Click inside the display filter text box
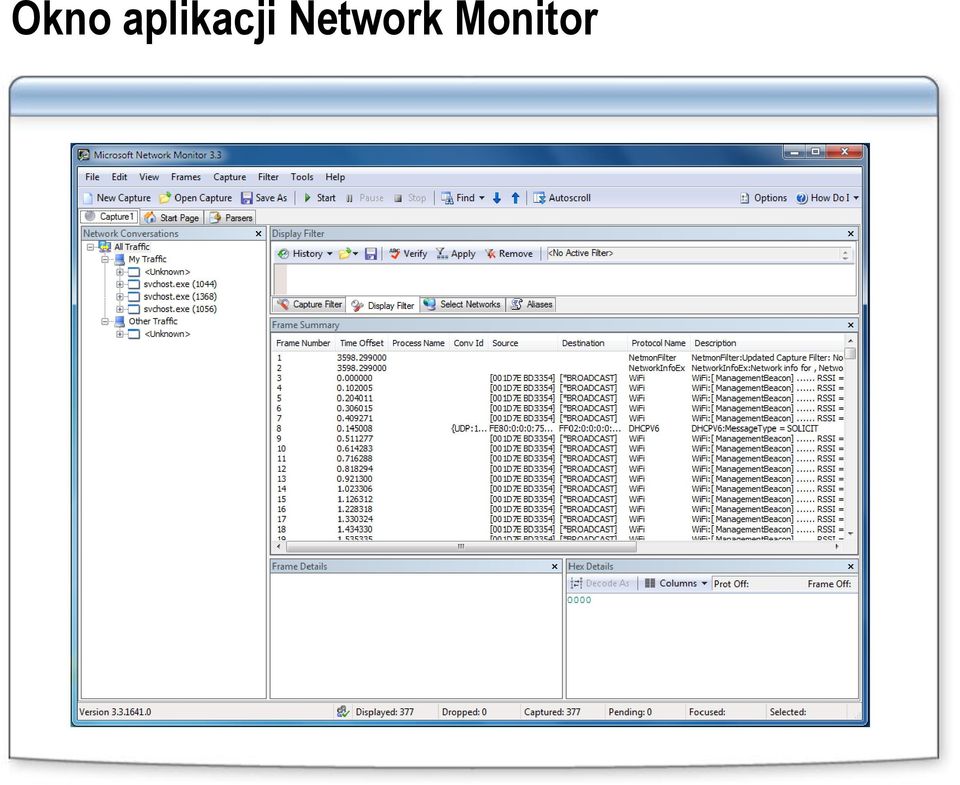 (x=571, y=280)
